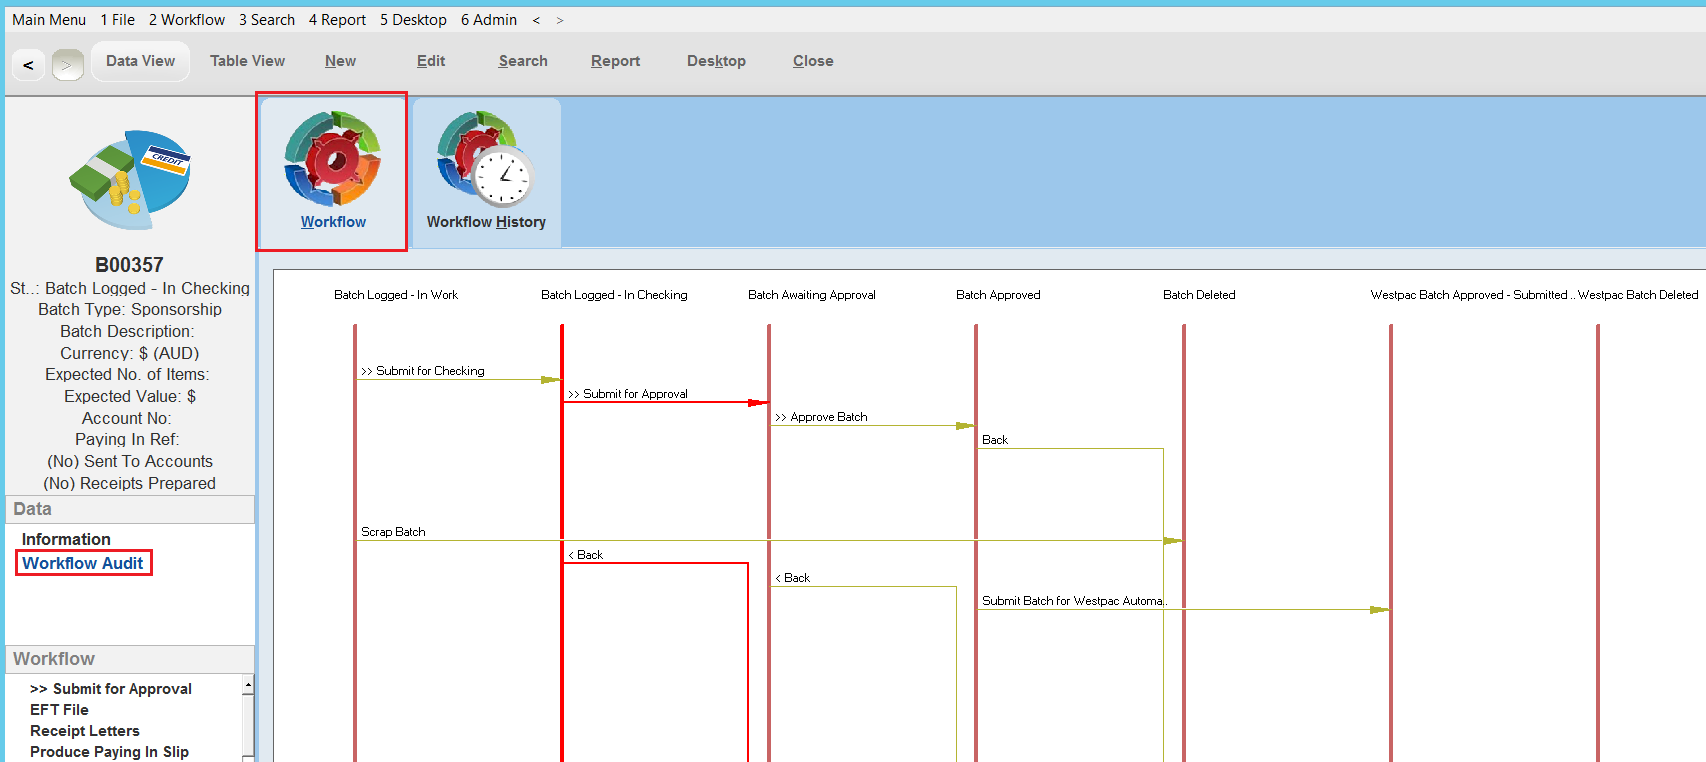Click the menu bar right arrow >
Viewport: 1706px width, 762px height.
[560, 20]
